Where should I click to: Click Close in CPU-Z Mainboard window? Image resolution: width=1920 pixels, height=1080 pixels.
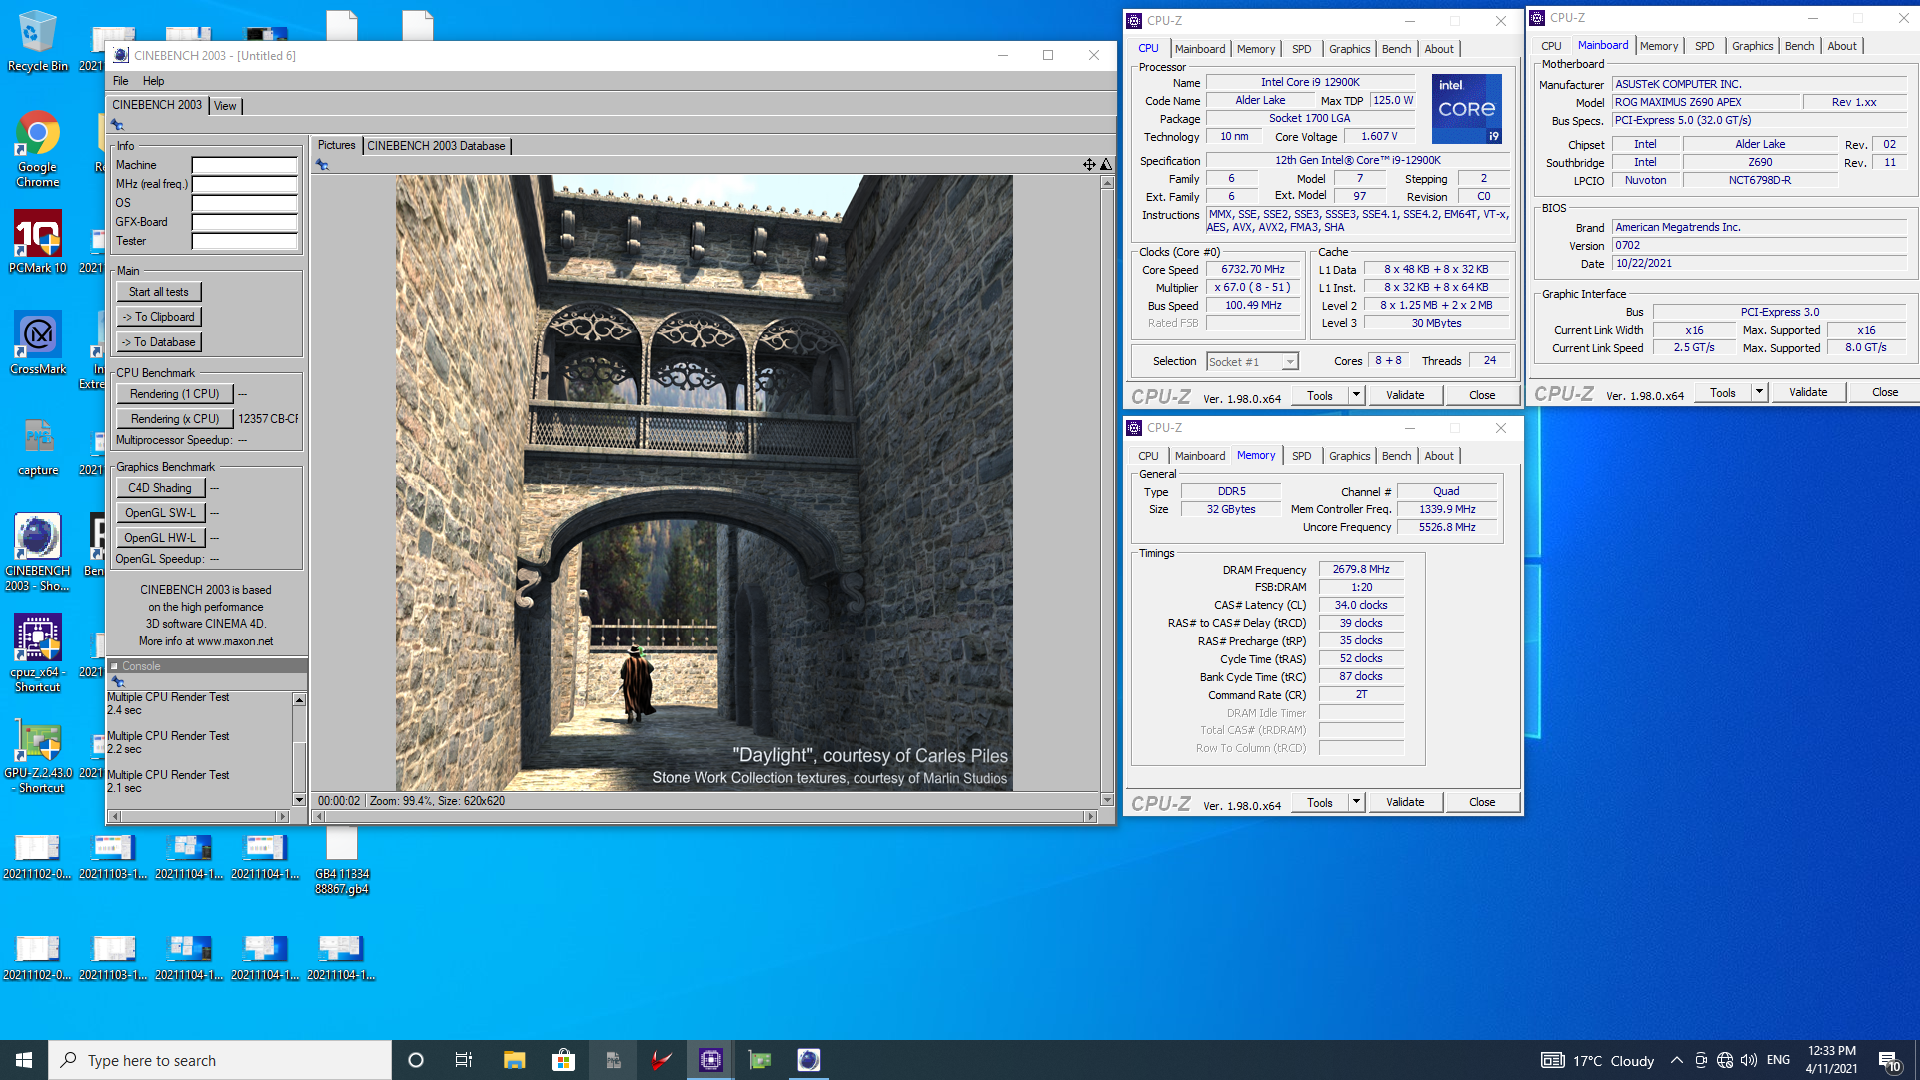click(1884, 392)
